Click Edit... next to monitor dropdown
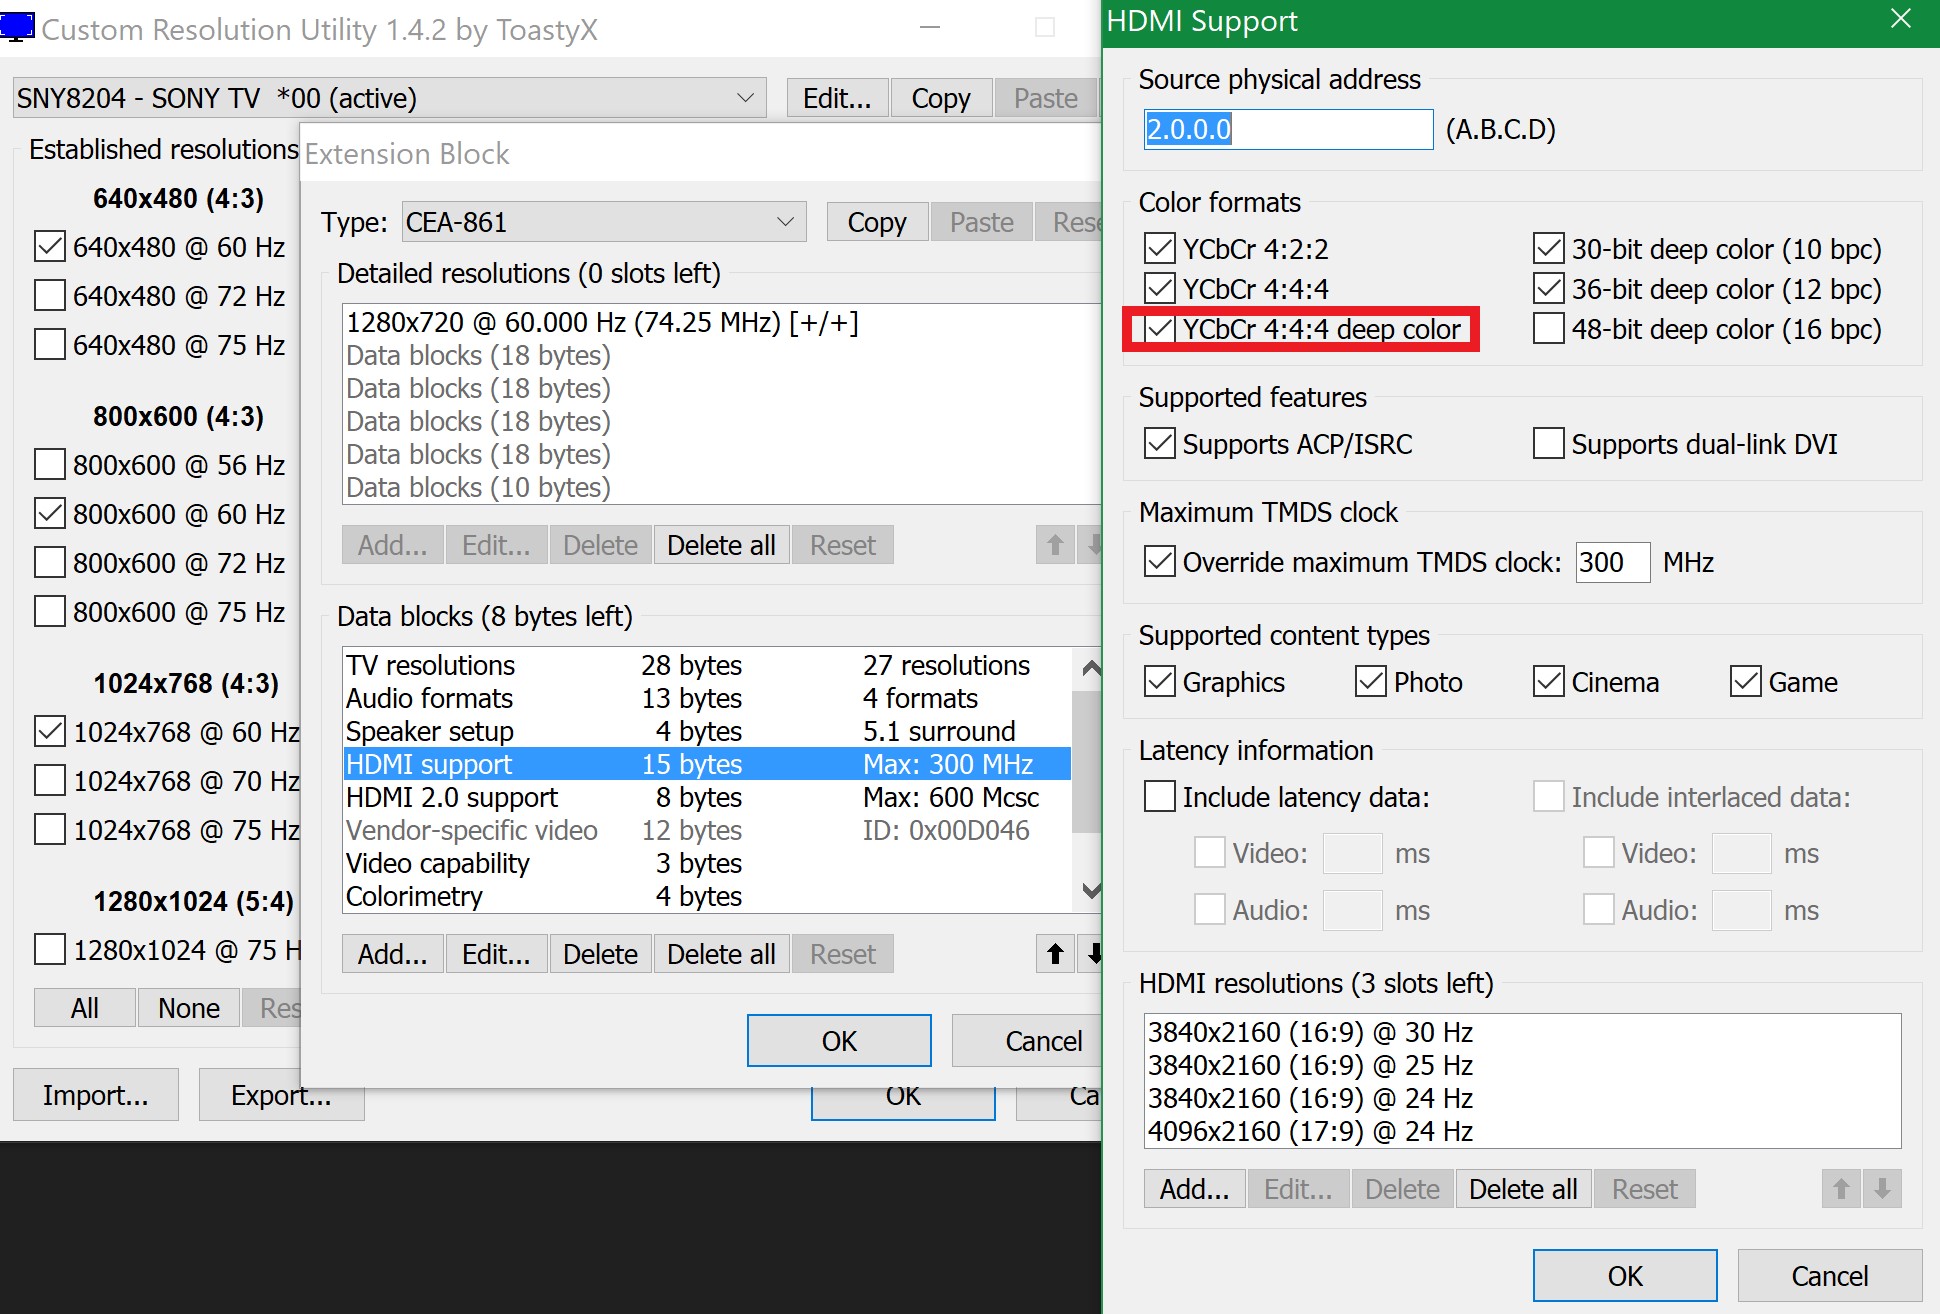This screenshot has height=1314, width=1940. click(837, 98)
